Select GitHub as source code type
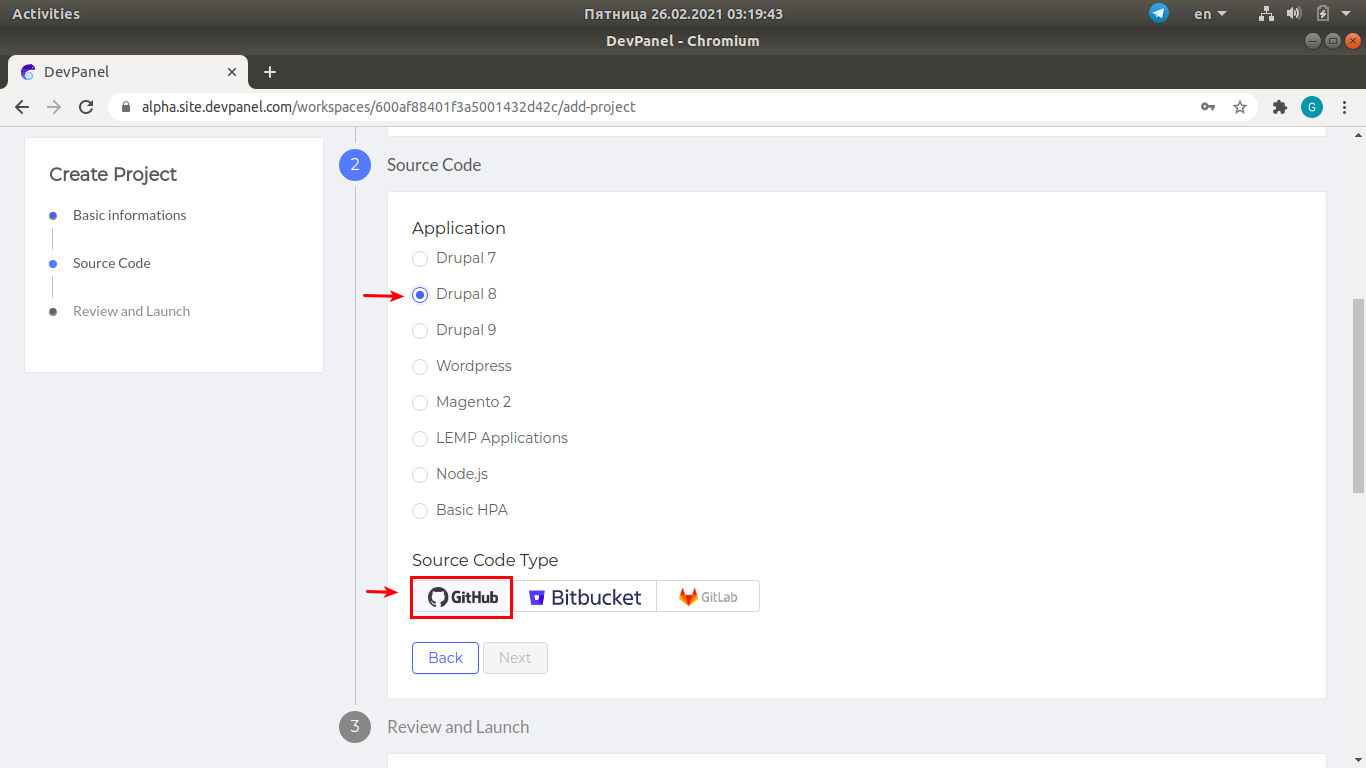Viewport: 1366px width, 768px height. click(x=462, y=597)
